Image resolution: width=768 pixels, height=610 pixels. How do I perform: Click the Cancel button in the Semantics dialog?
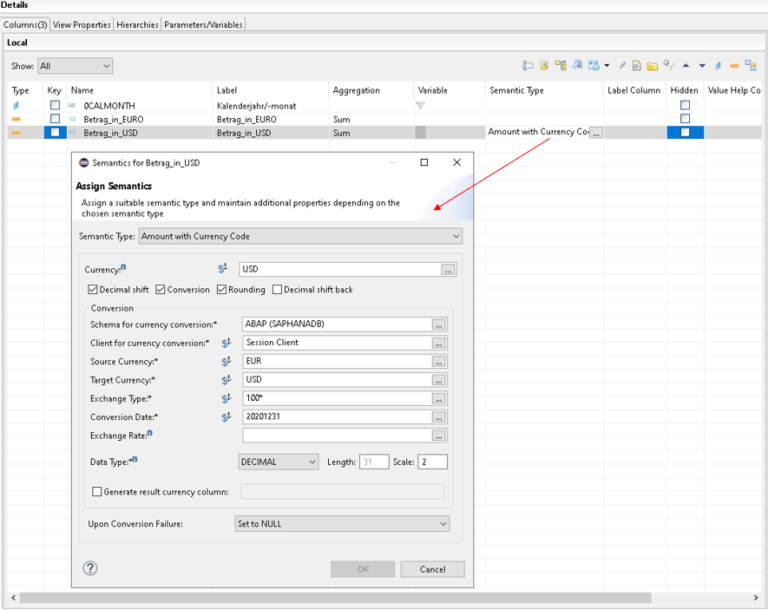point(432,569)
